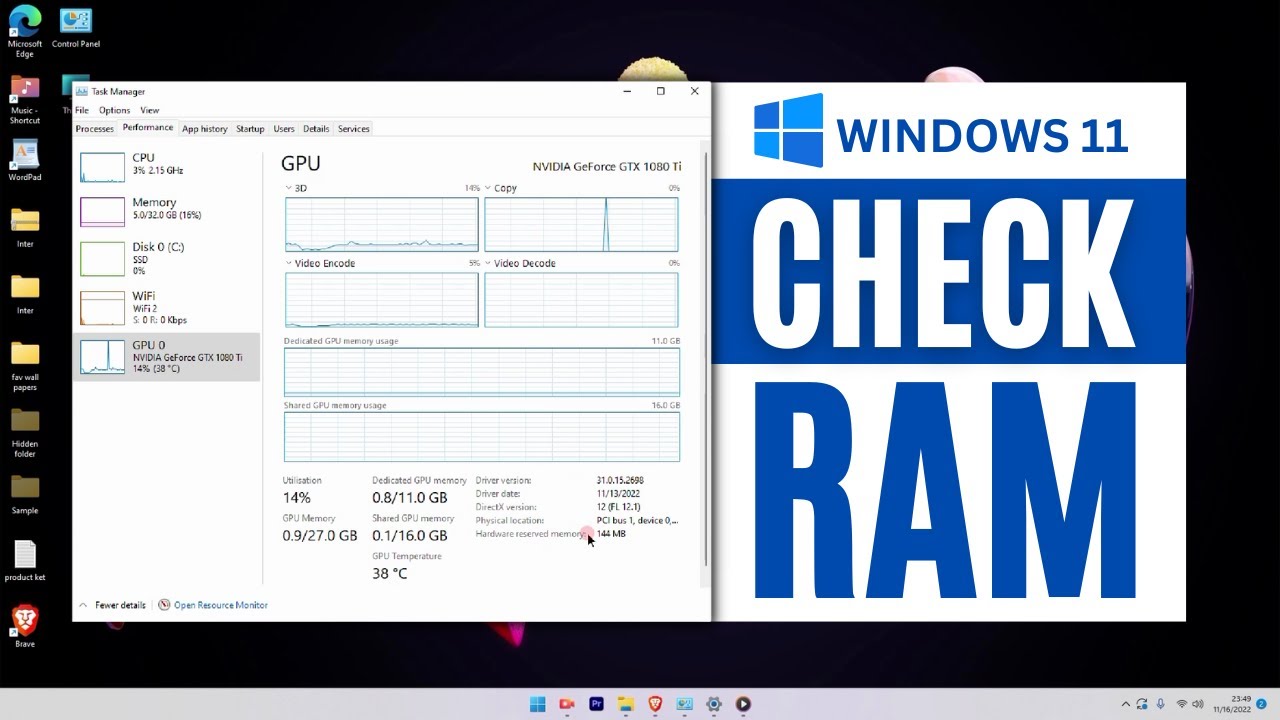Click the Dedicated GPU memory usage graph
Viewport: 1280px width, 720px height.
point(481,372)
